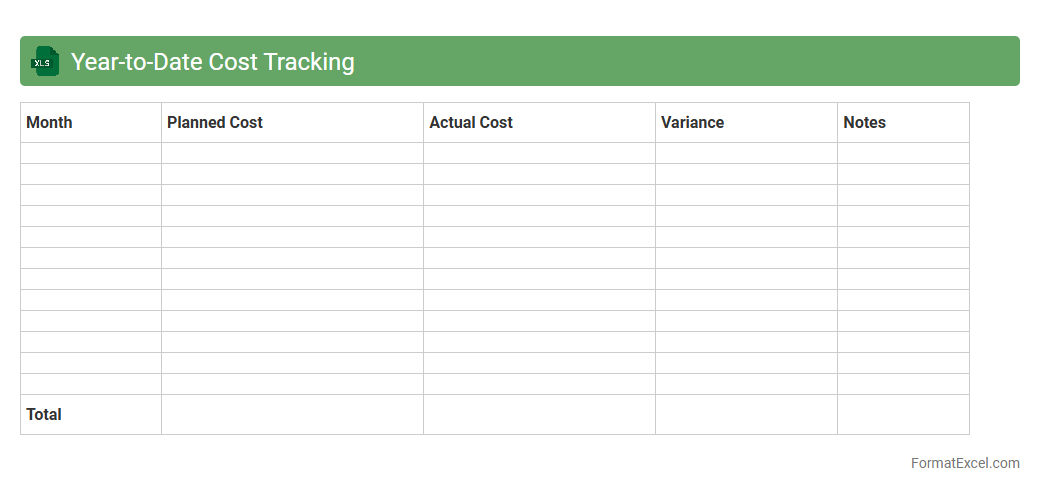Select the Notes column header
Image resolution: width=1040 pixels, height=492 pixels.
(903, 123)
